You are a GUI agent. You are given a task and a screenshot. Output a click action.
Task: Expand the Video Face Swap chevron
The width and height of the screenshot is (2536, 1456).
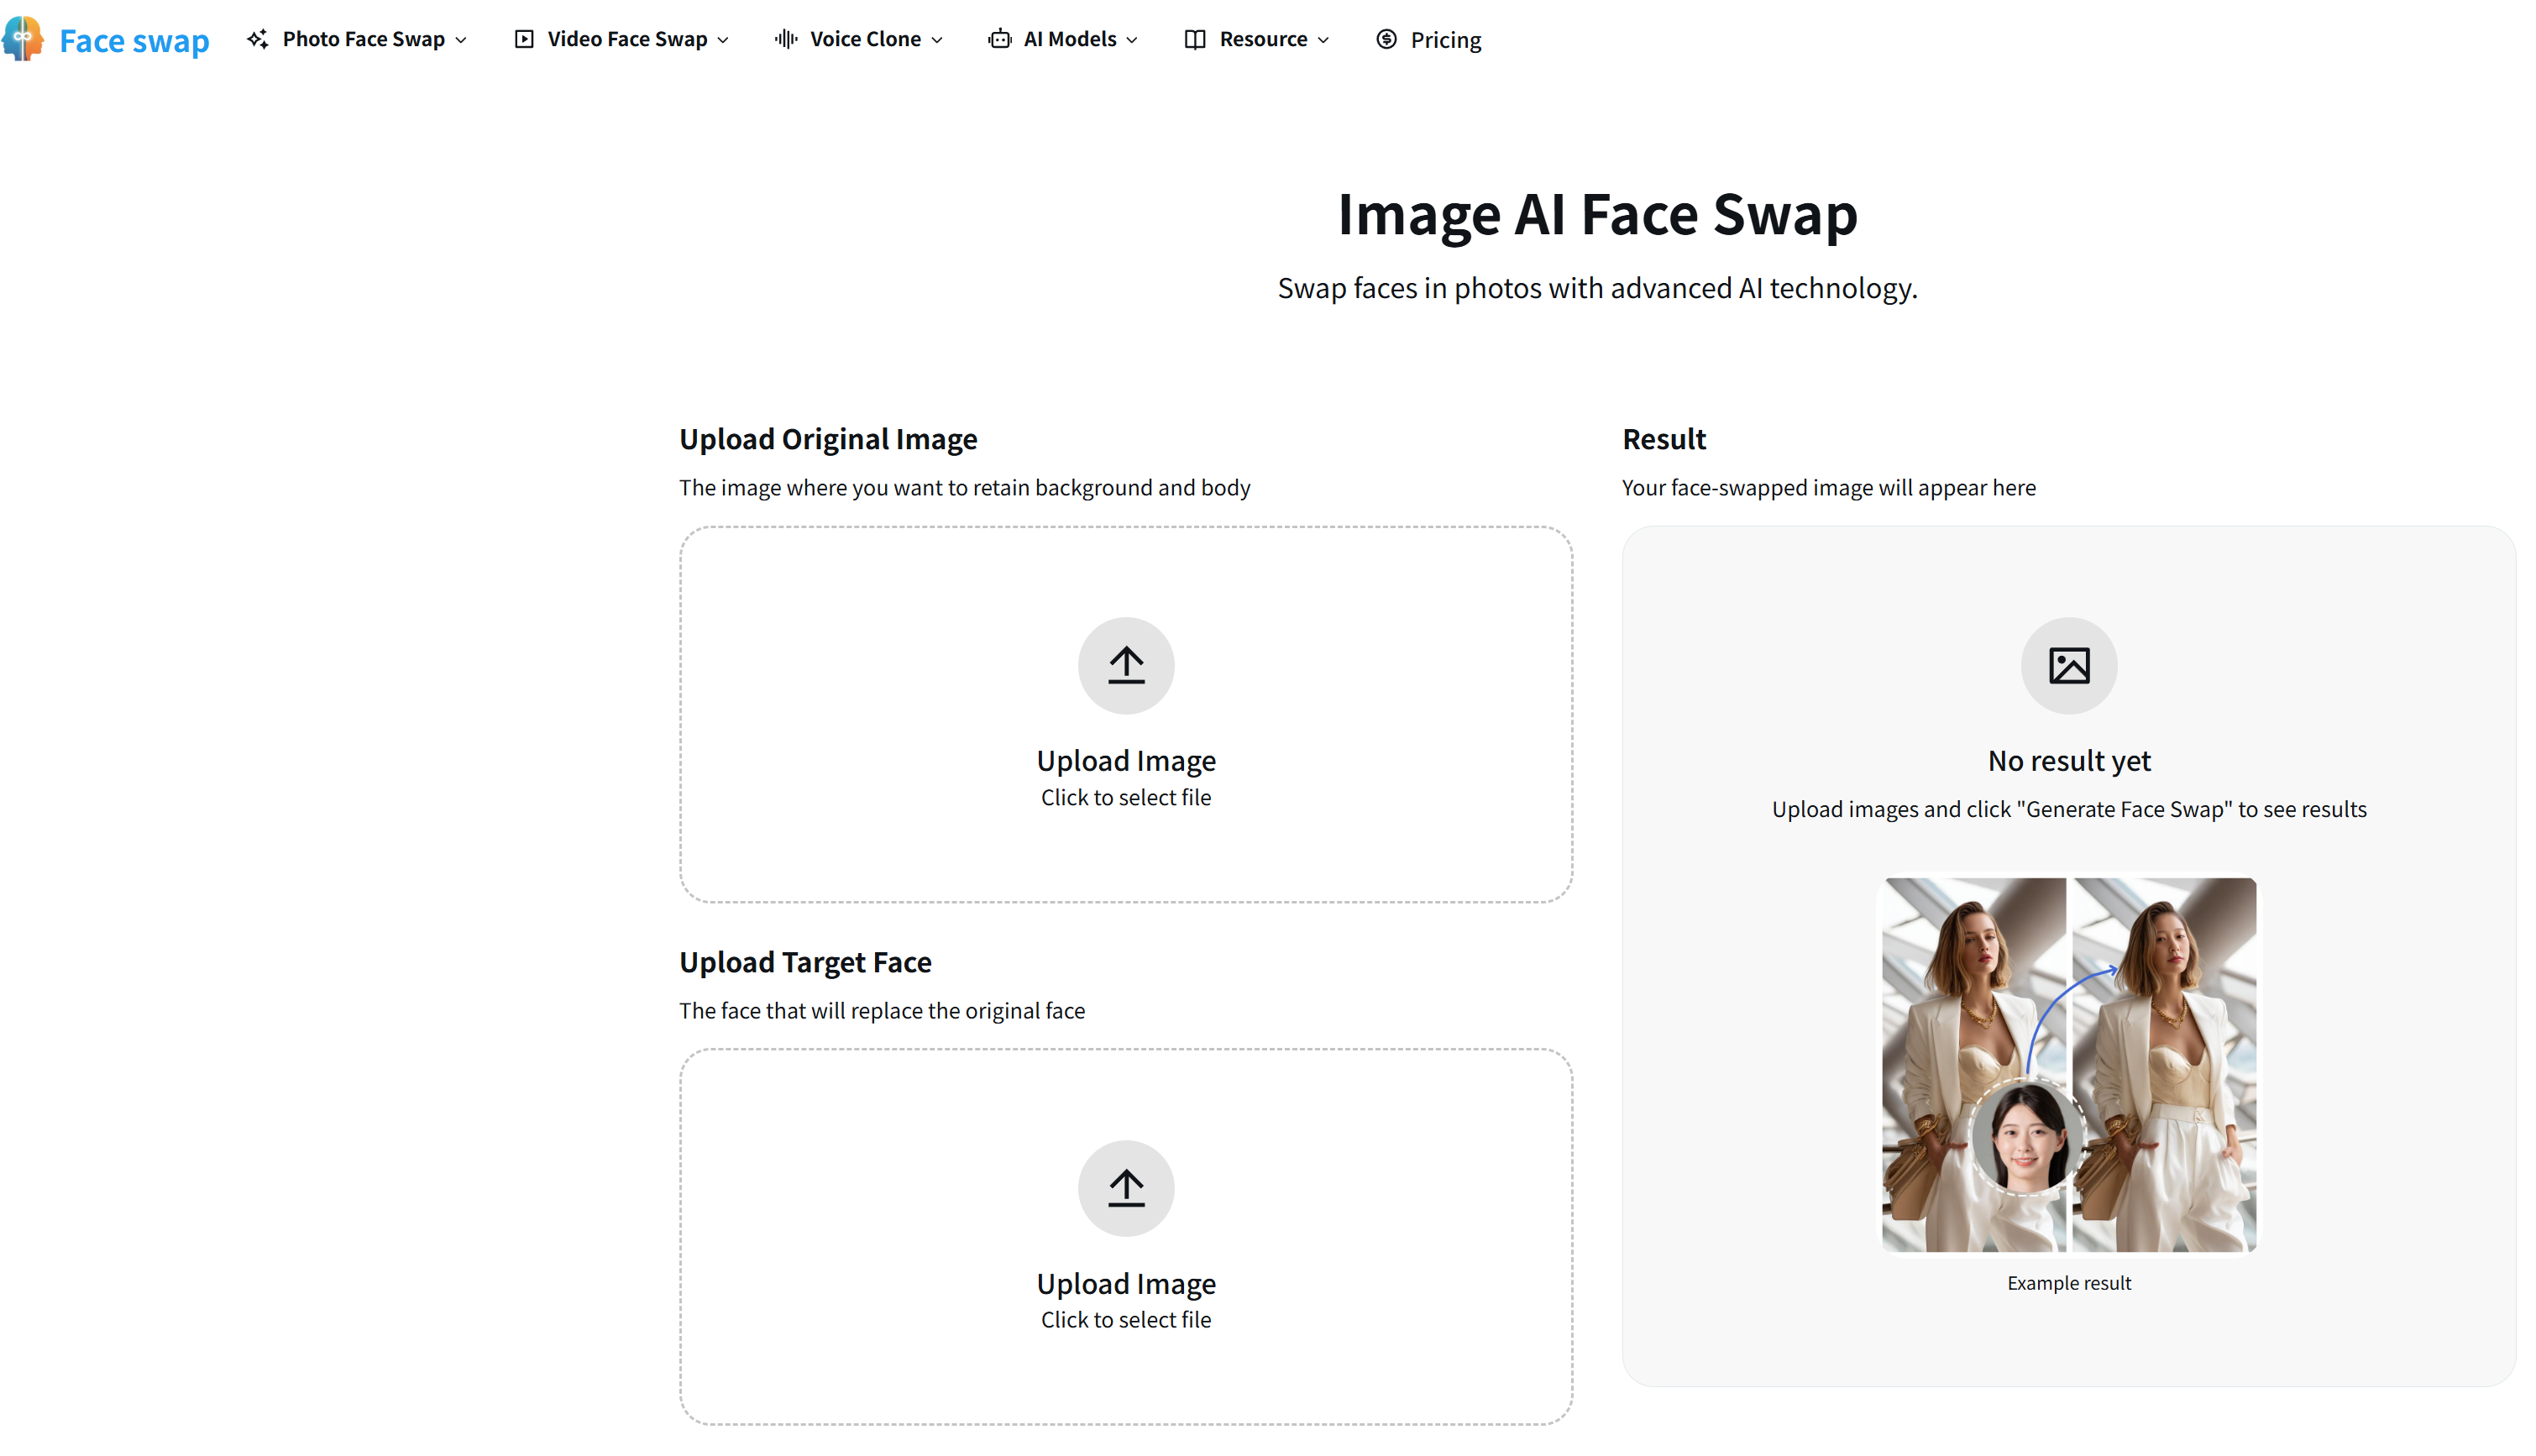pos(724,40)
